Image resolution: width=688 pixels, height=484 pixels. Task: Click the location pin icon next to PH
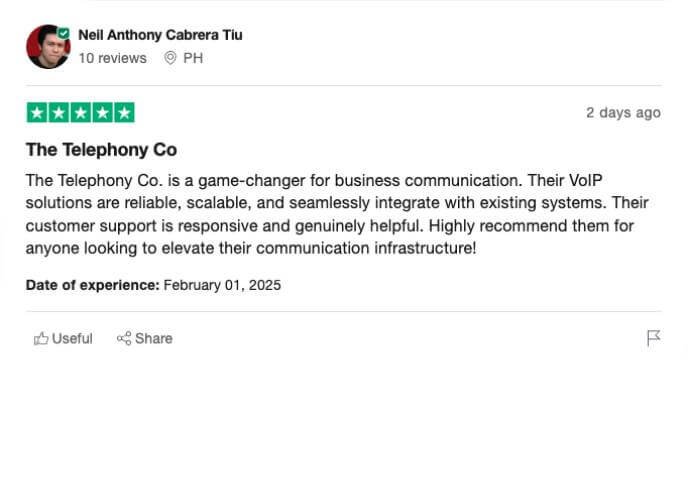tap(170, 58)
